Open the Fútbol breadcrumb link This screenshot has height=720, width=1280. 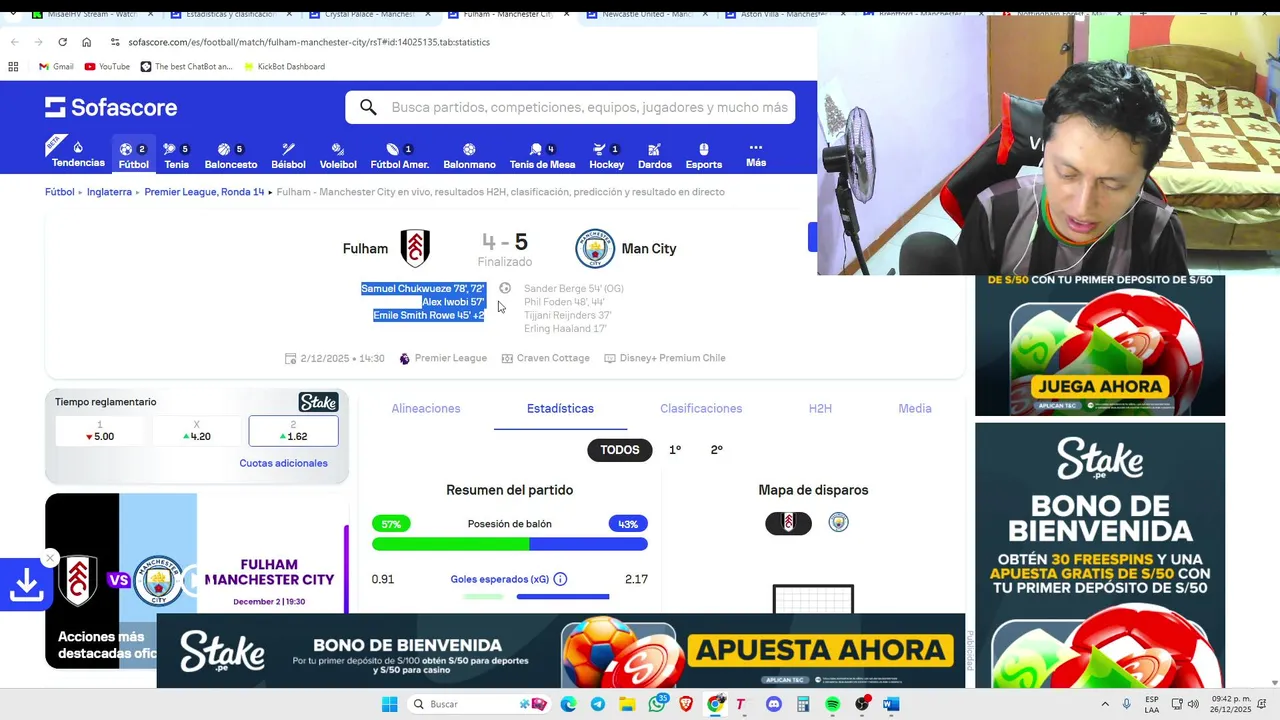point(60,192)
